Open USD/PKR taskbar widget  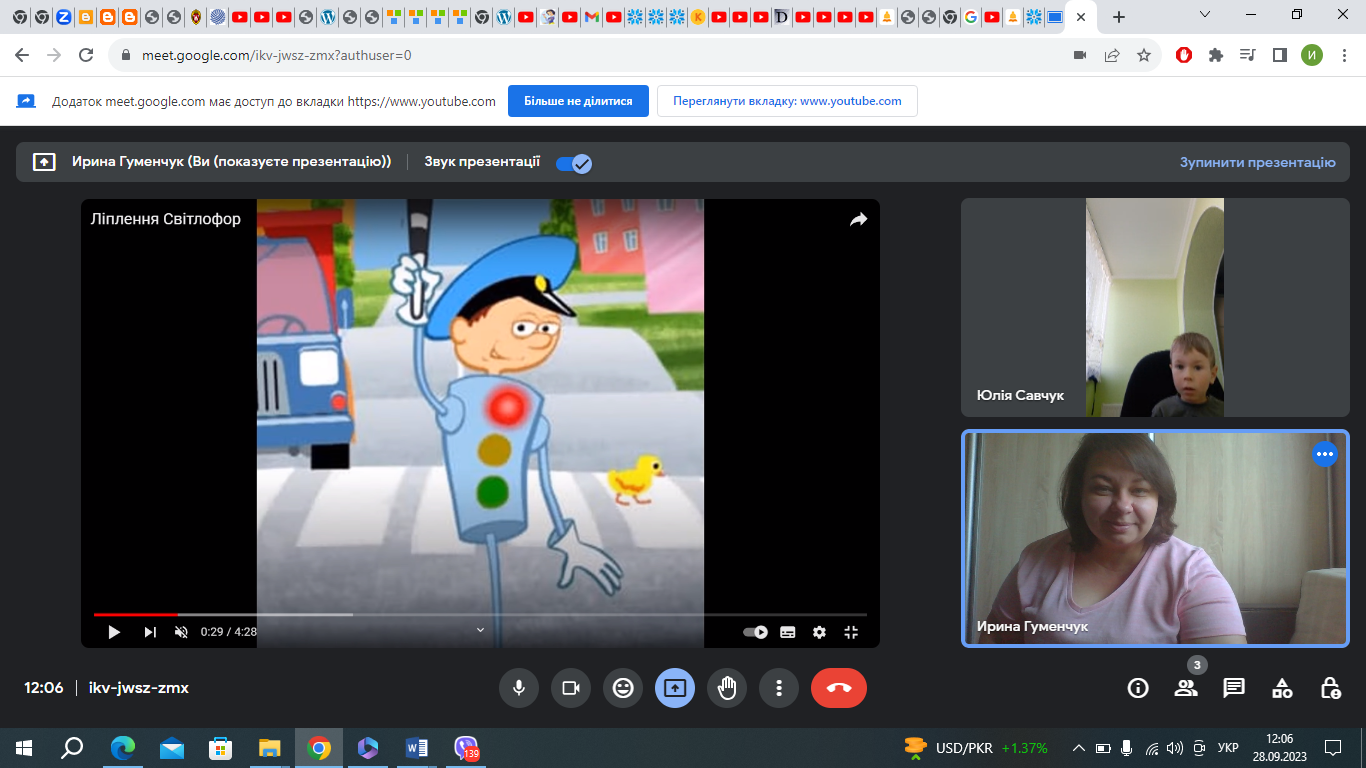(x=975, y=747)
